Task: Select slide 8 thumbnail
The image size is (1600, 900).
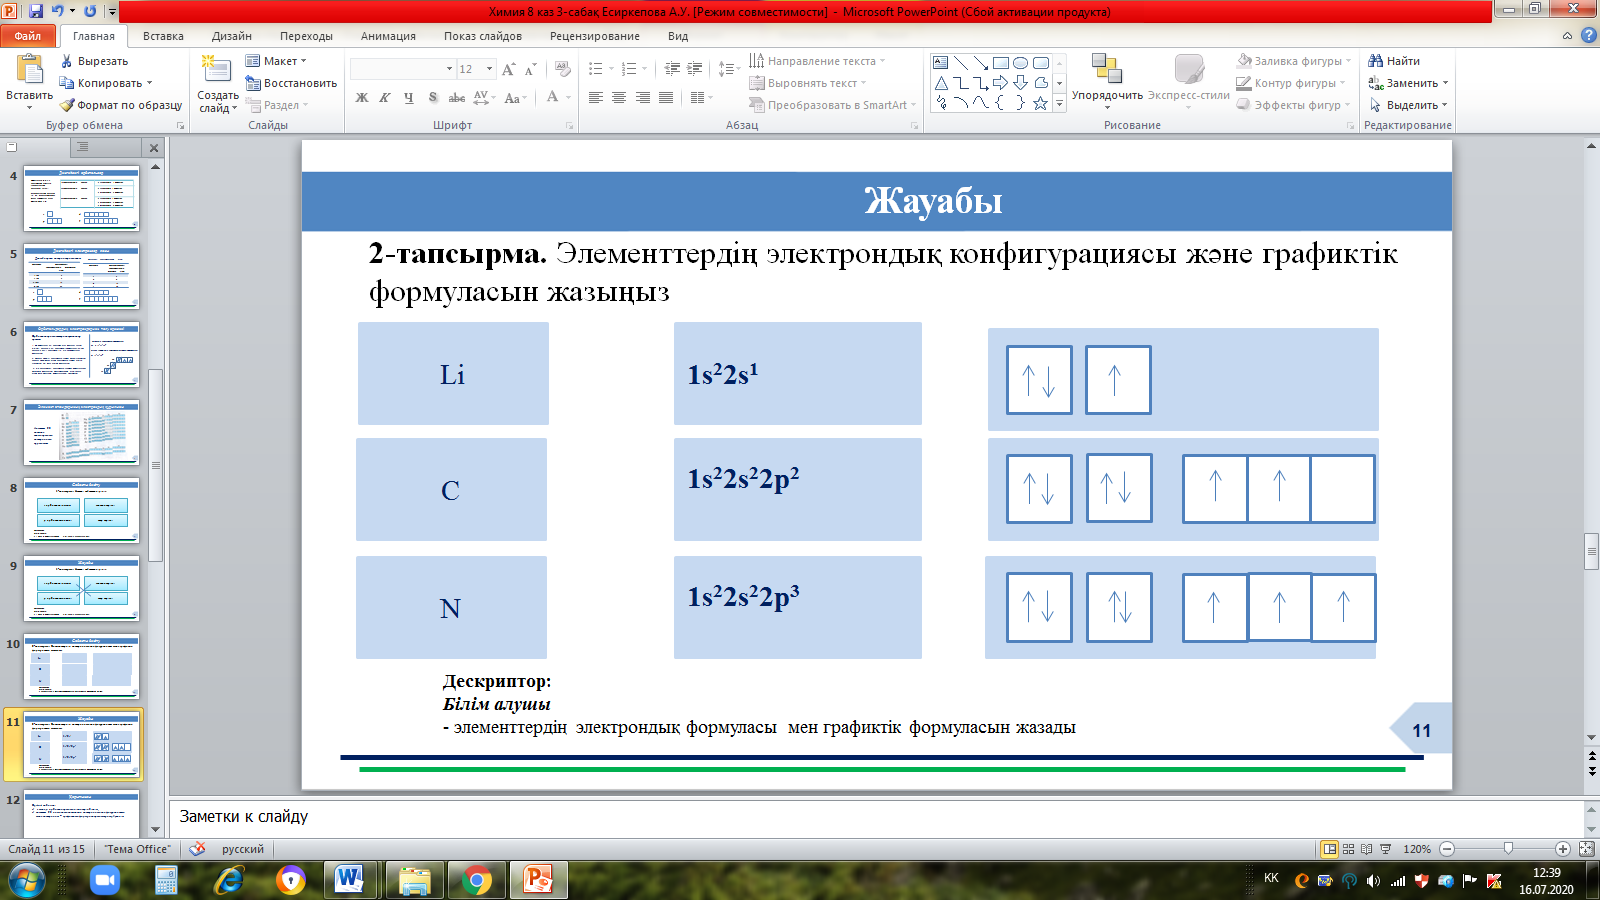Action: point(81,511)
